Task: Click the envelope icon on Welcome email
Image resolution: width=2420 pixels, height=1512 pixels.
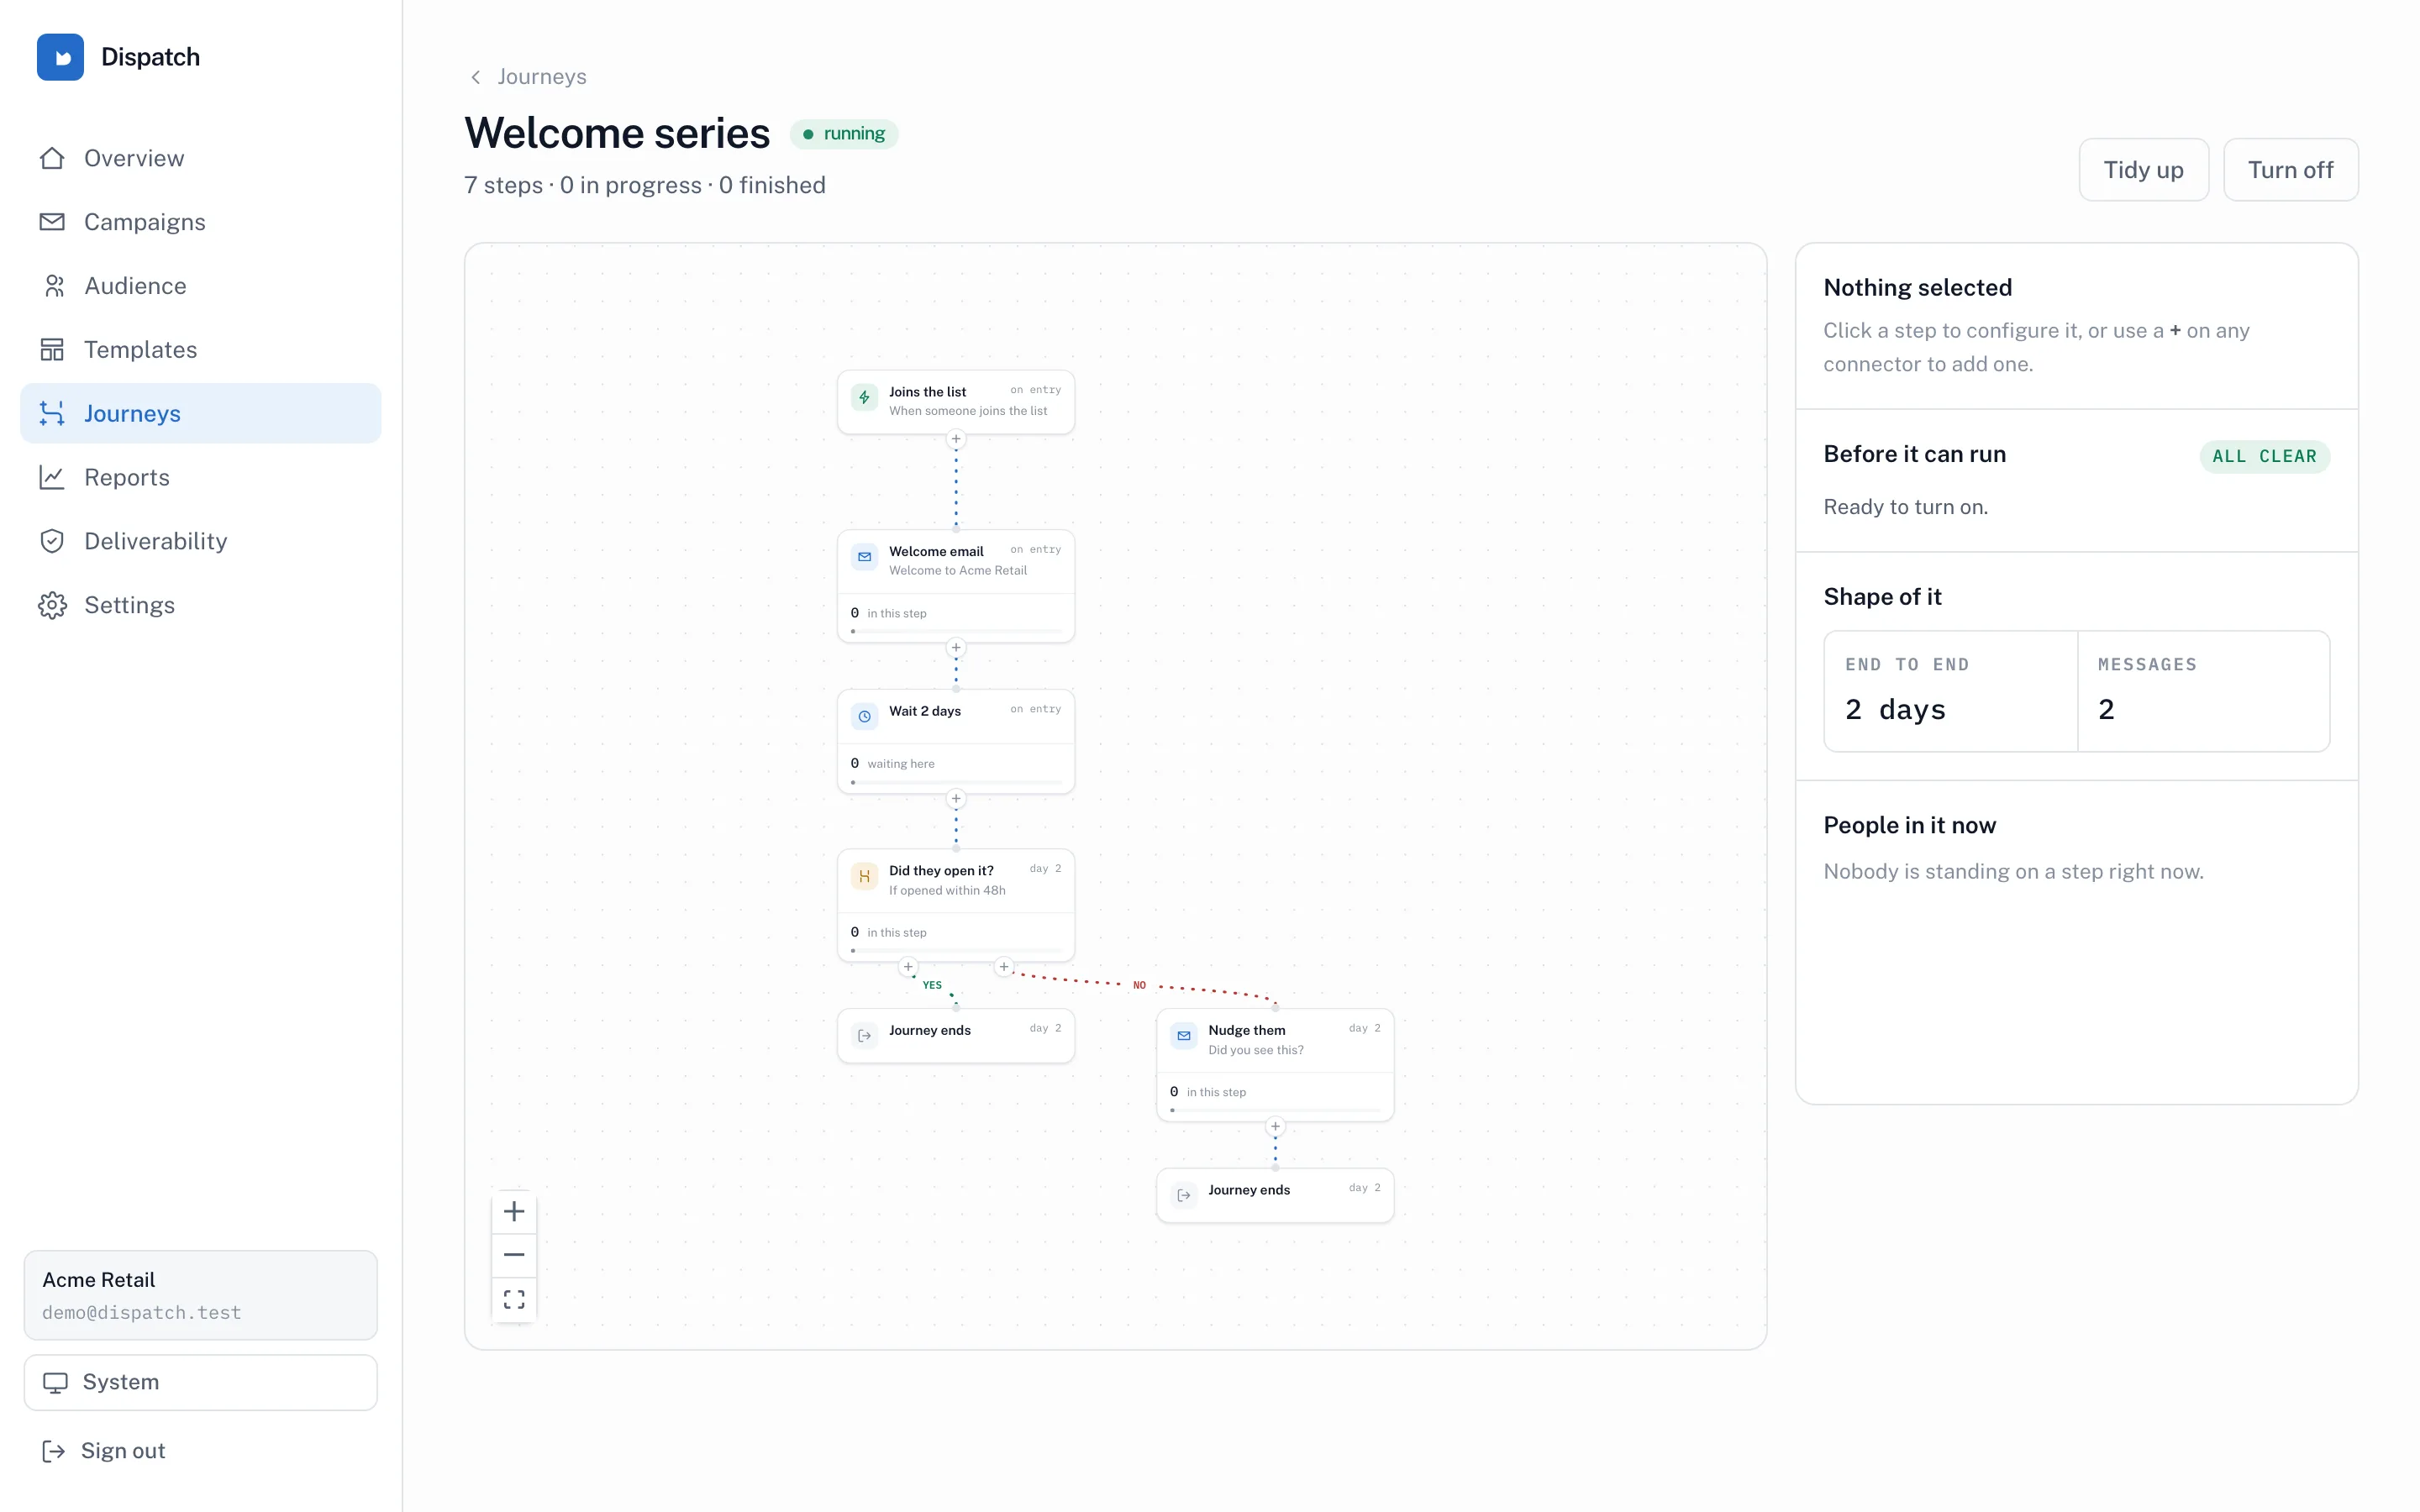Action: (864, 557)
